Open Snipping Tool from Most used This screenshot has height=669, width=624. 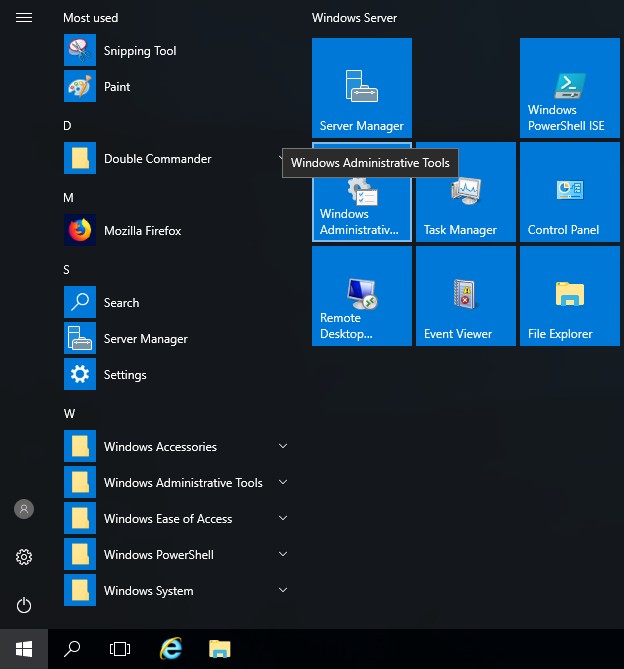pos(139,51)
